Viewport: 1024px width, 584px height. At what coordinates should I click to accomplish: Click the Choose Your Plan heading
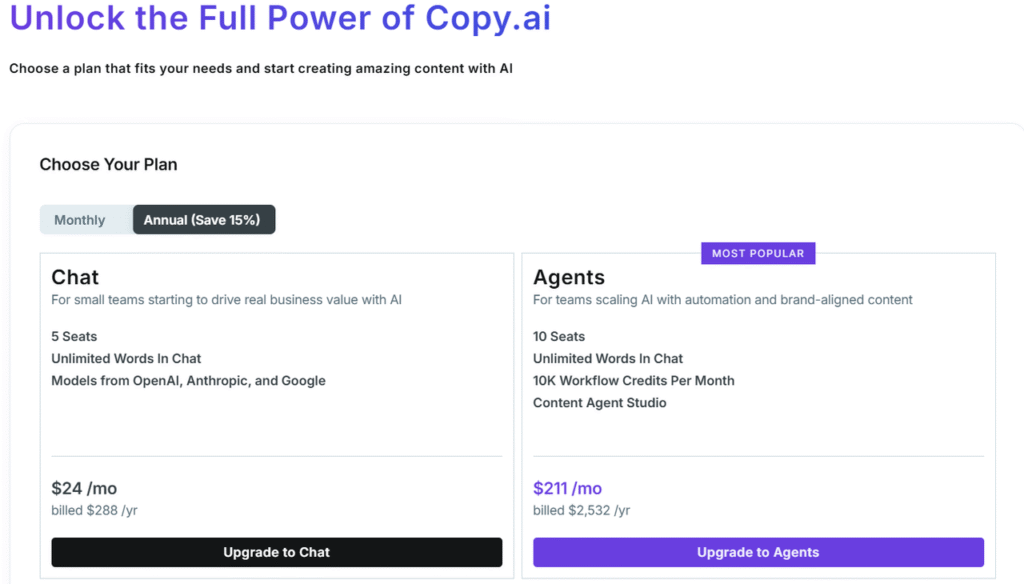pos(108,164)
